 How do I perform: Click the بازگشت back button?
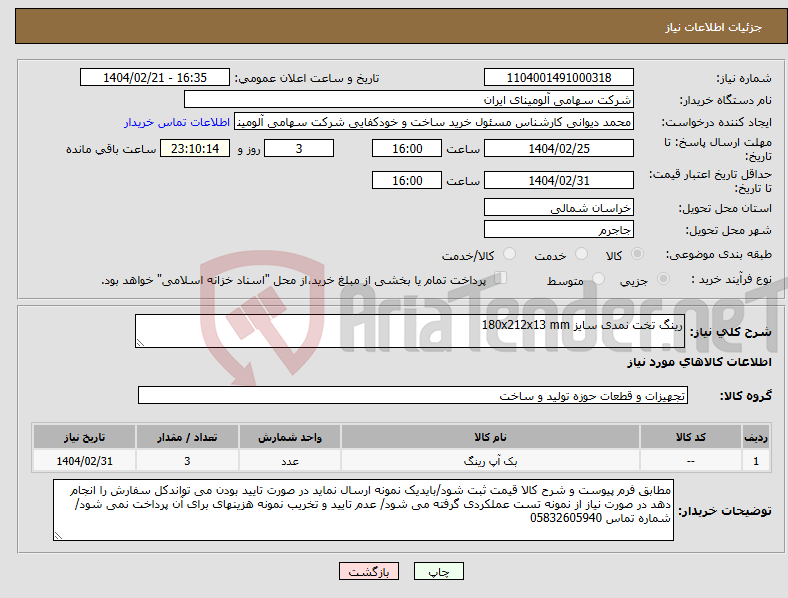tap(369, 571)
